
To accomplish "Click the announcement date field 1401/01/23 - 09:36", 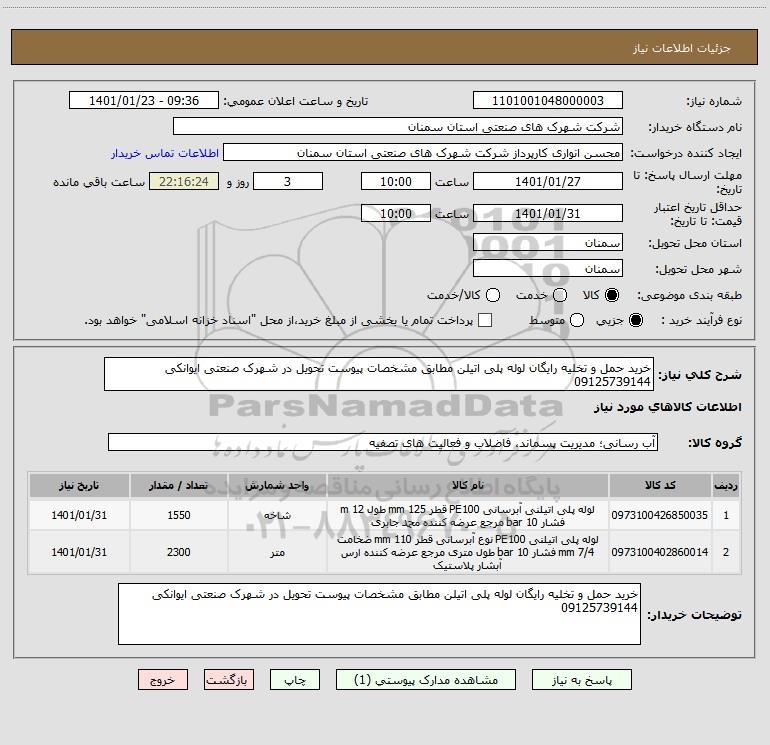I will (x=144, y=101).
